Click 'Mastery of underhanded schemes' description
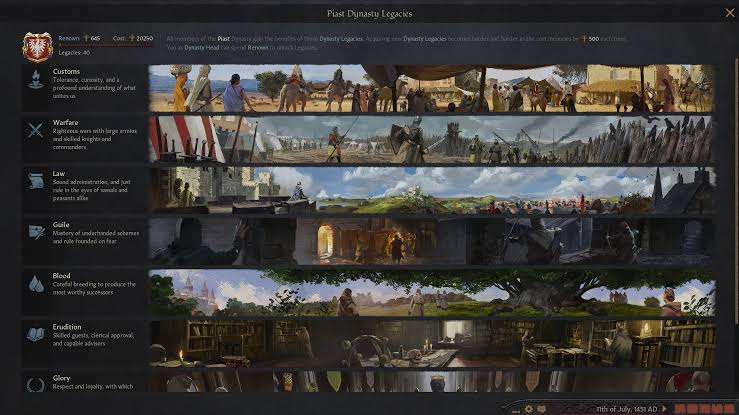The height and width of the screenshot is (415, 739). (x=96, y=237)
